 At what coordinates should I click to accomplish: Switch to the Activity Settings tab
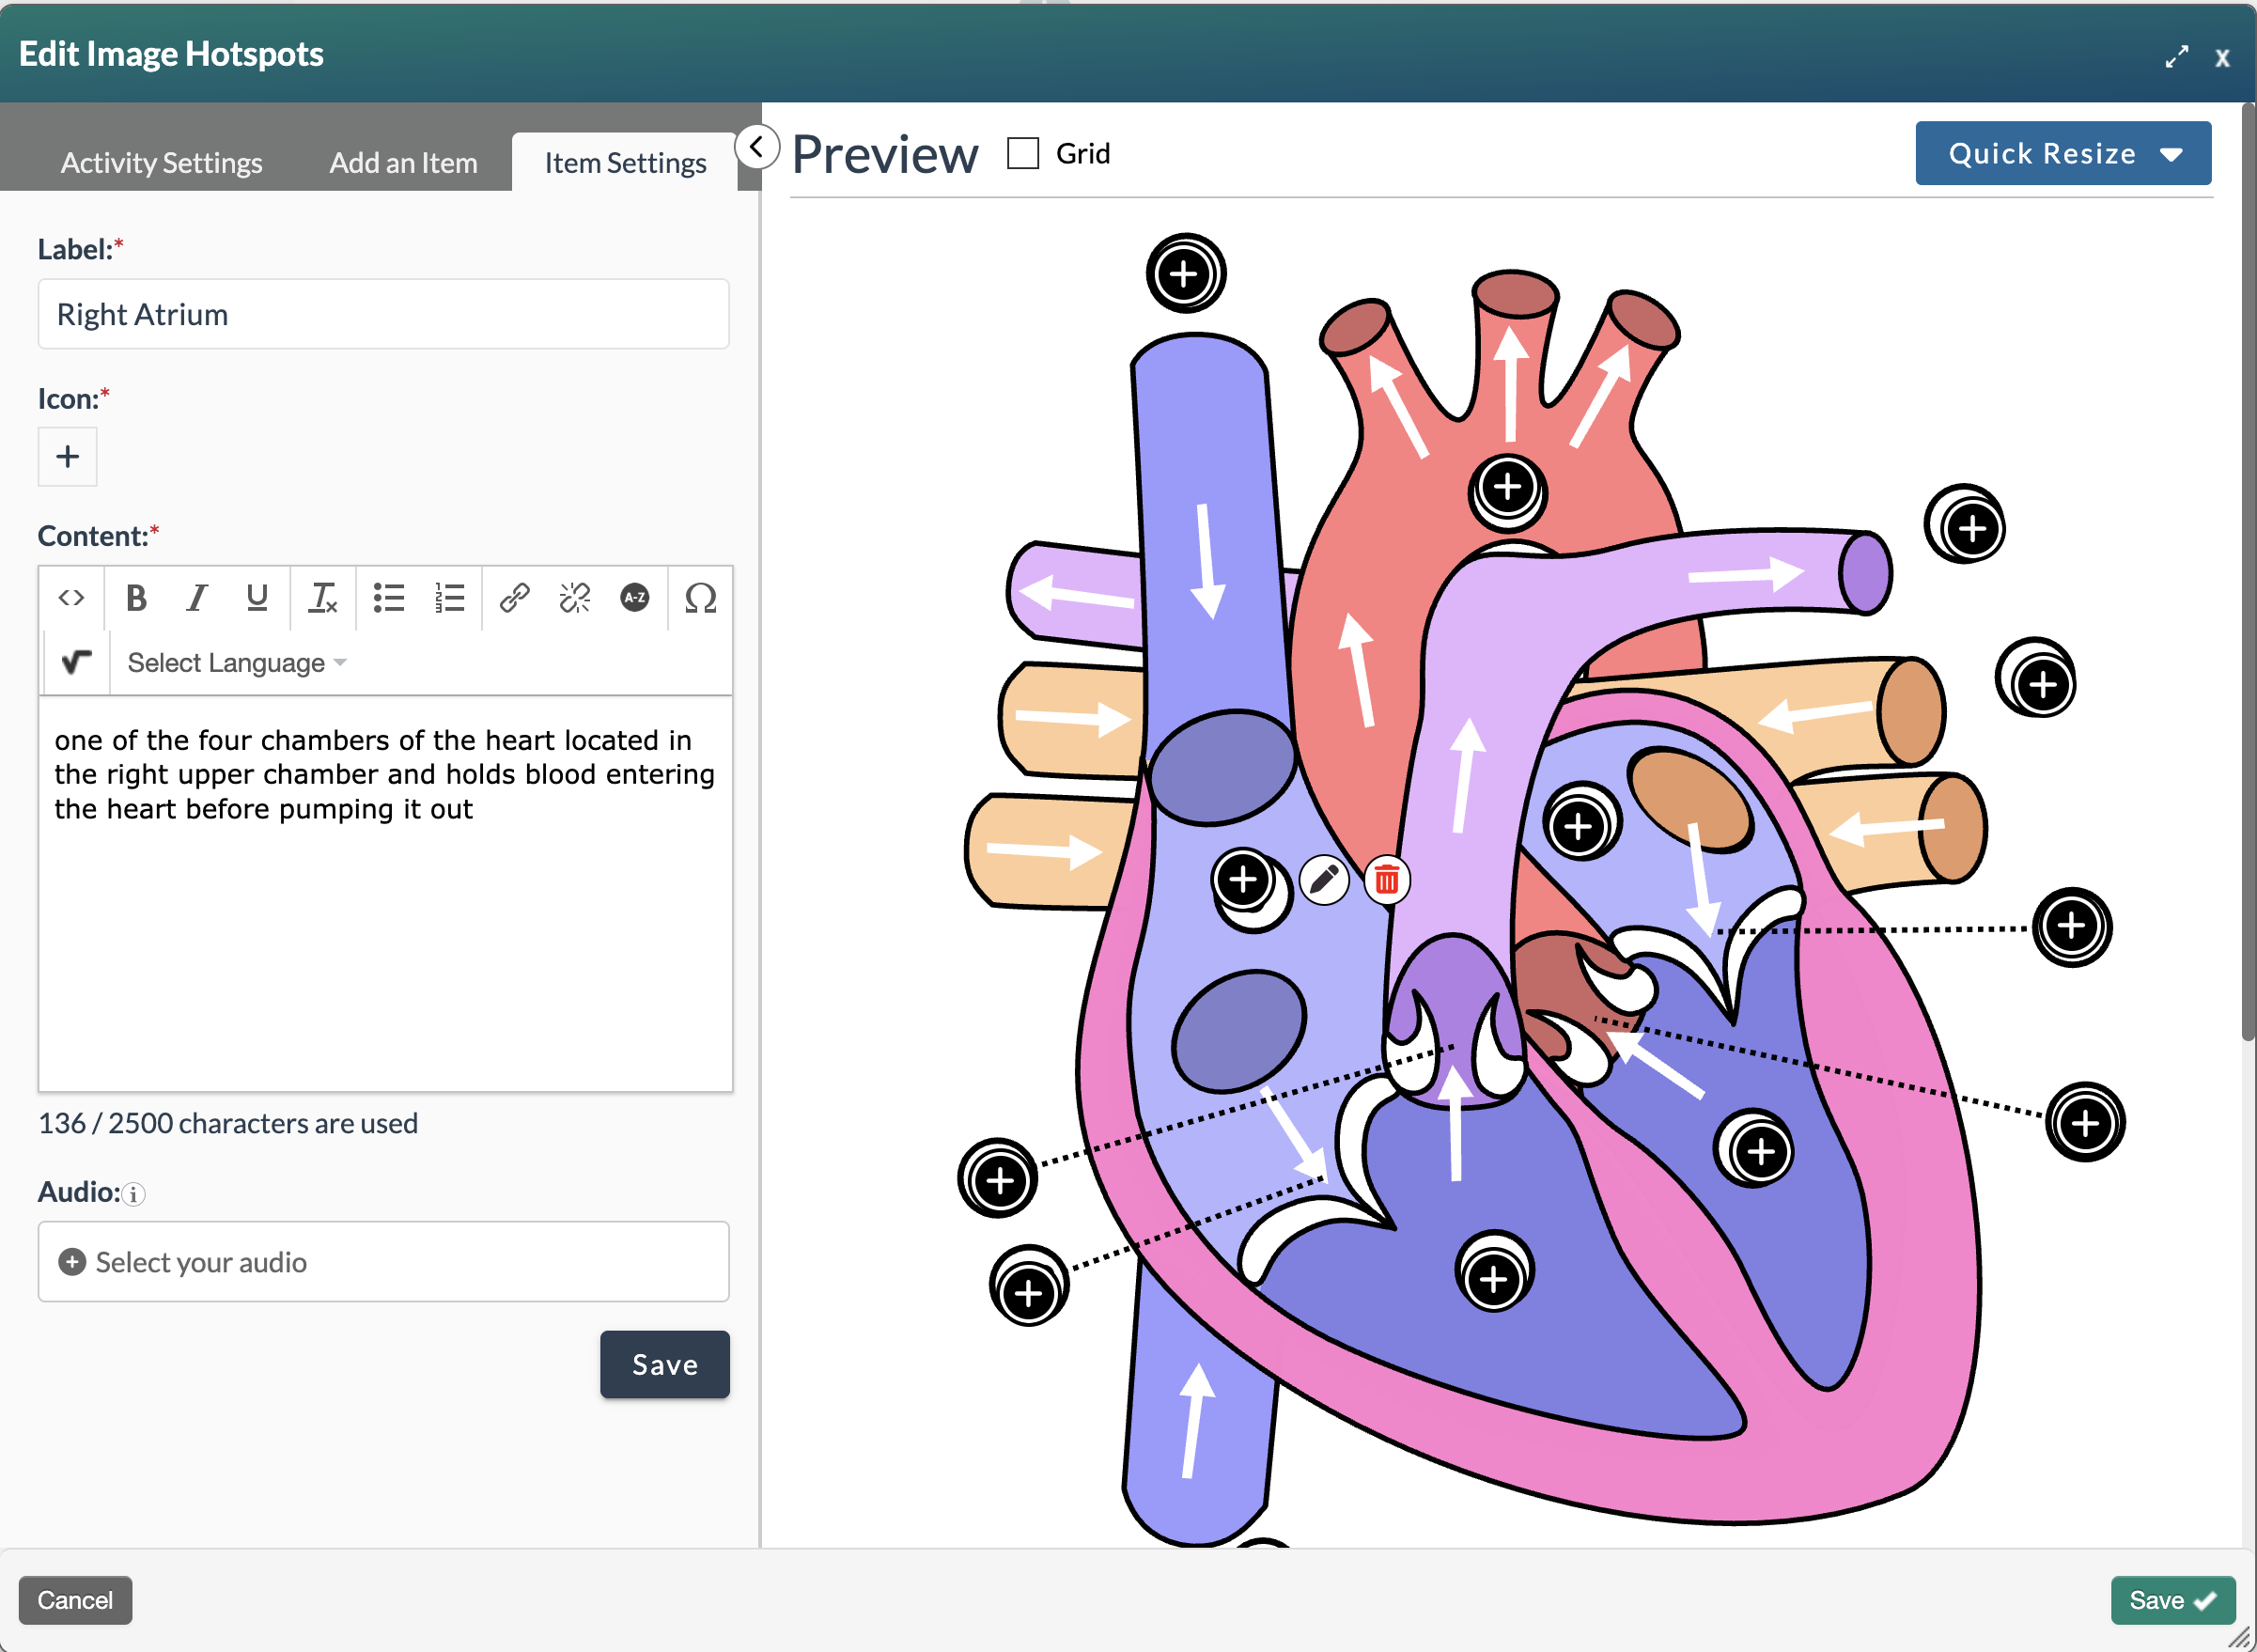coord(162,163)
